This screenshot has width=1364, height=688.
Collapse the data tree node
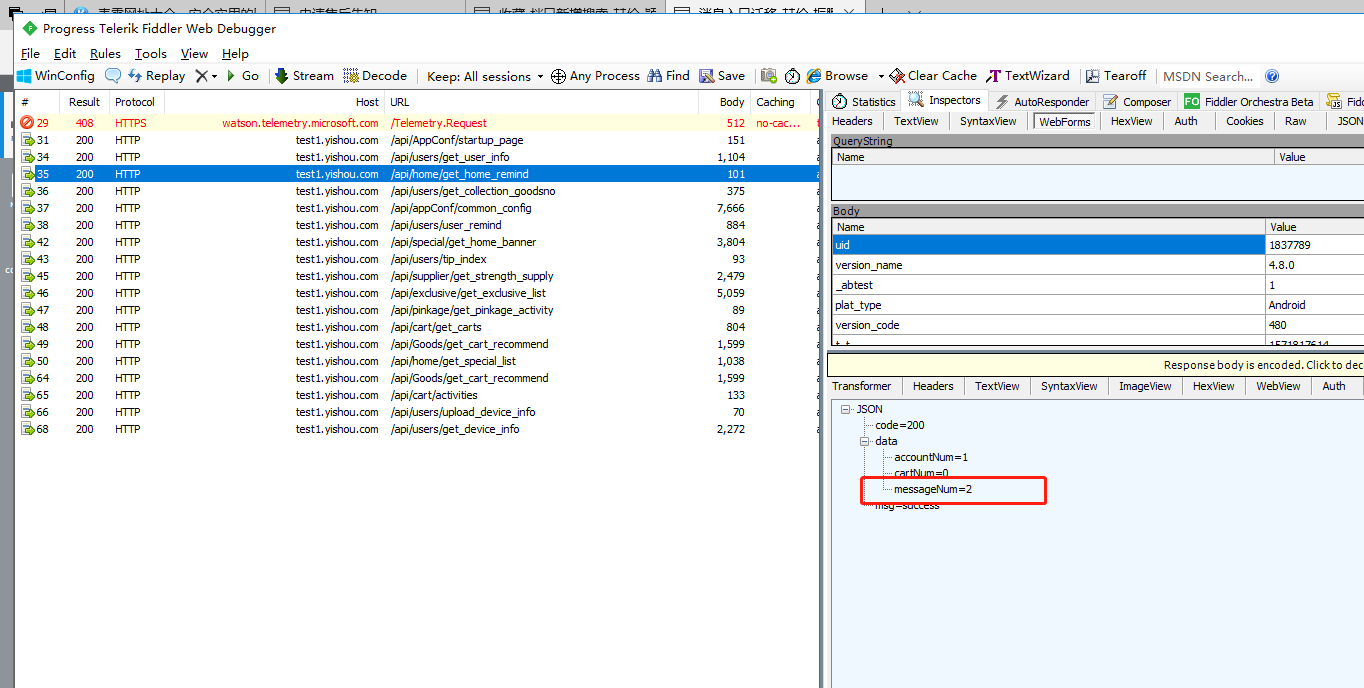pos(865,441)
